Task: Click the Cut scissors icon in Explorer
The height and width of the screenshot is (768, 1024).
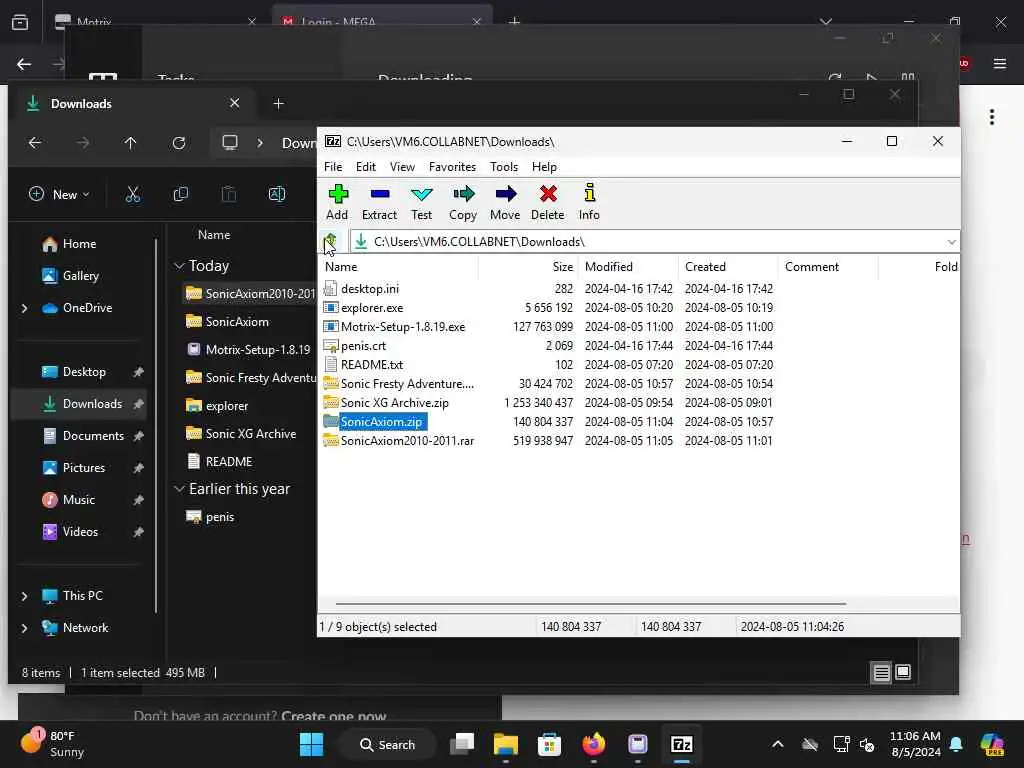Action: (x=133, y=195)
